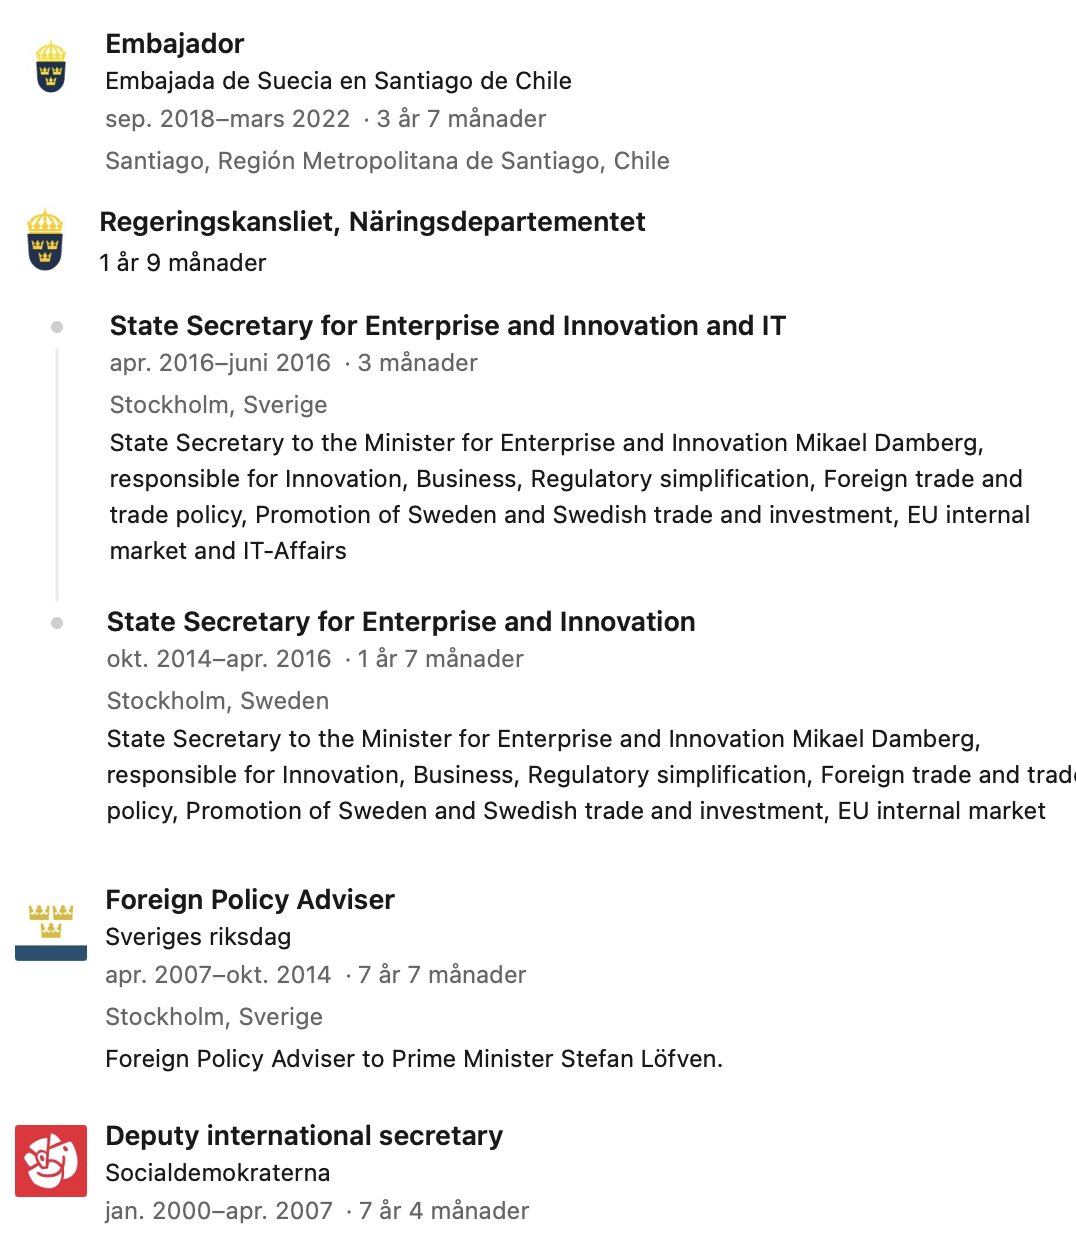Click the Foreign Policy Adviser to Stefan Löfven description
This screenshot has height=1248, width=1076.
pyautogui.click(x=414, y=1059)
